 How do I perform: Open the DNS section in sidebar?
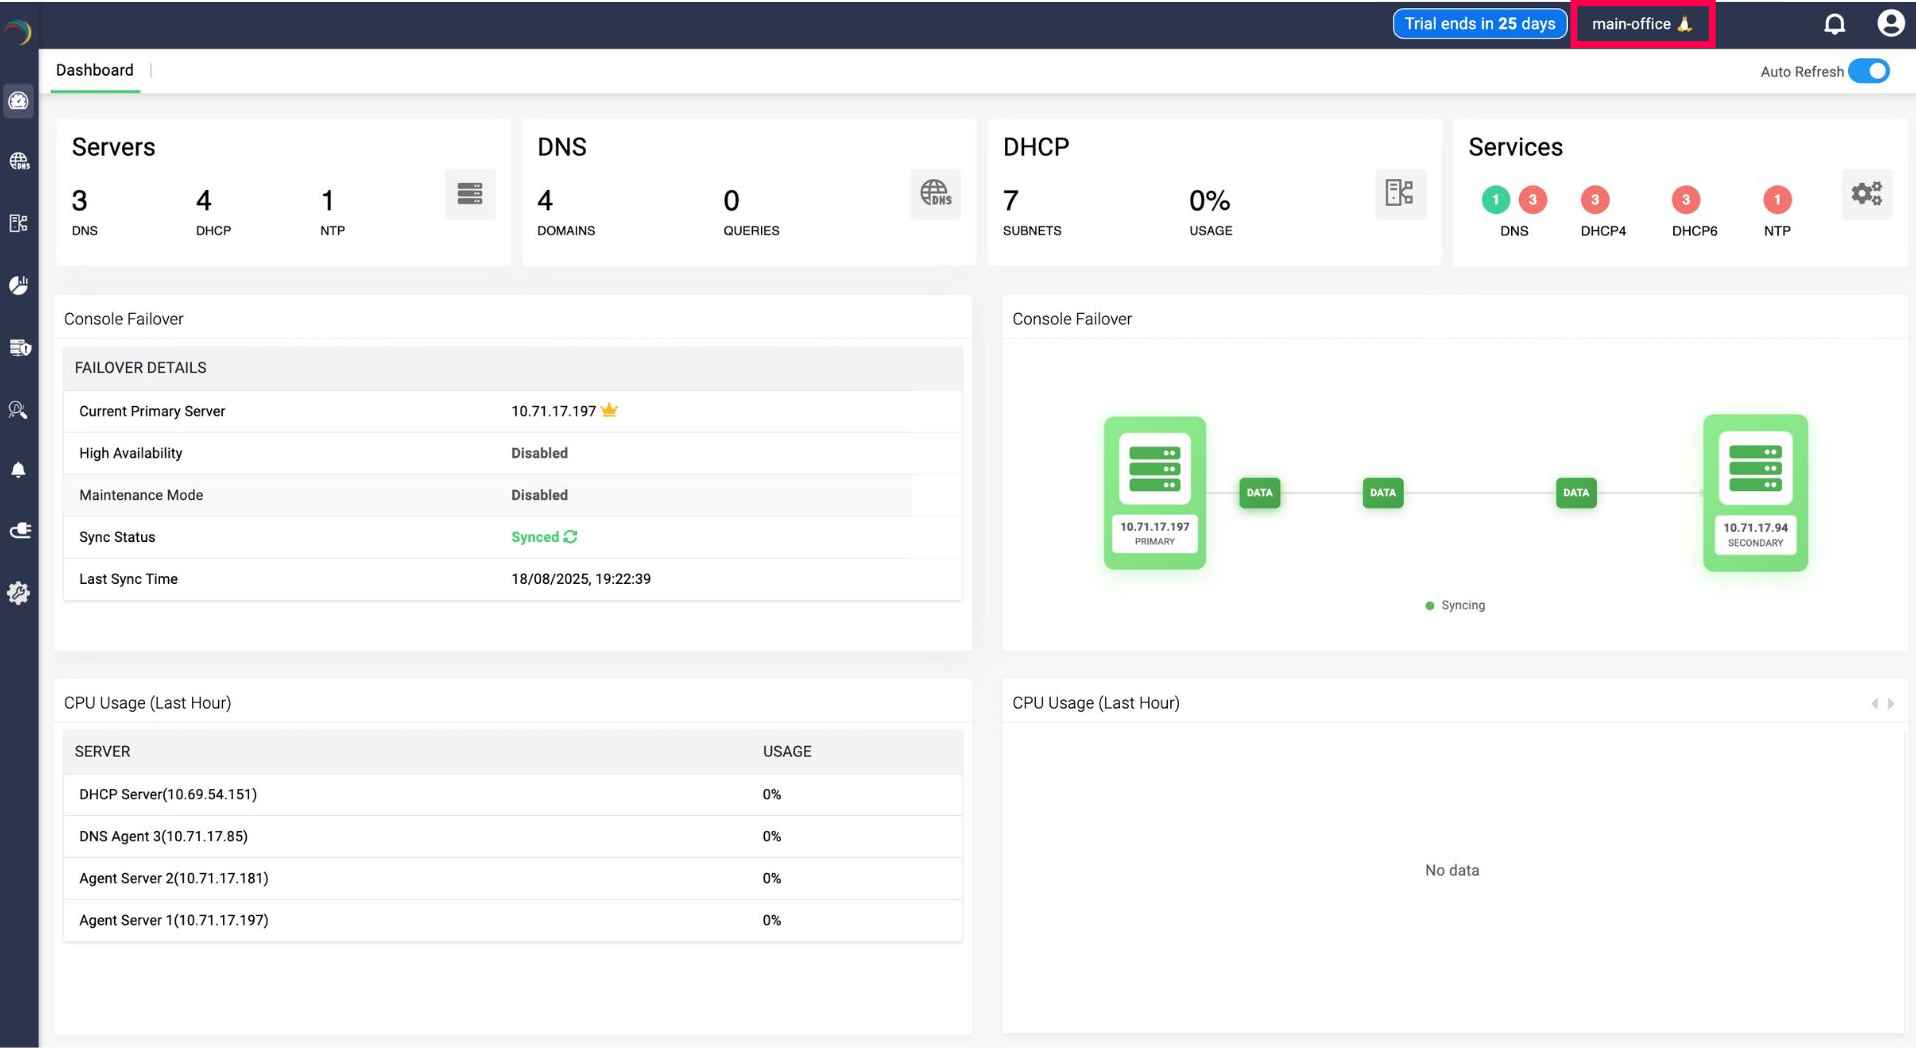pyautogui.click(x=19, y=161)
